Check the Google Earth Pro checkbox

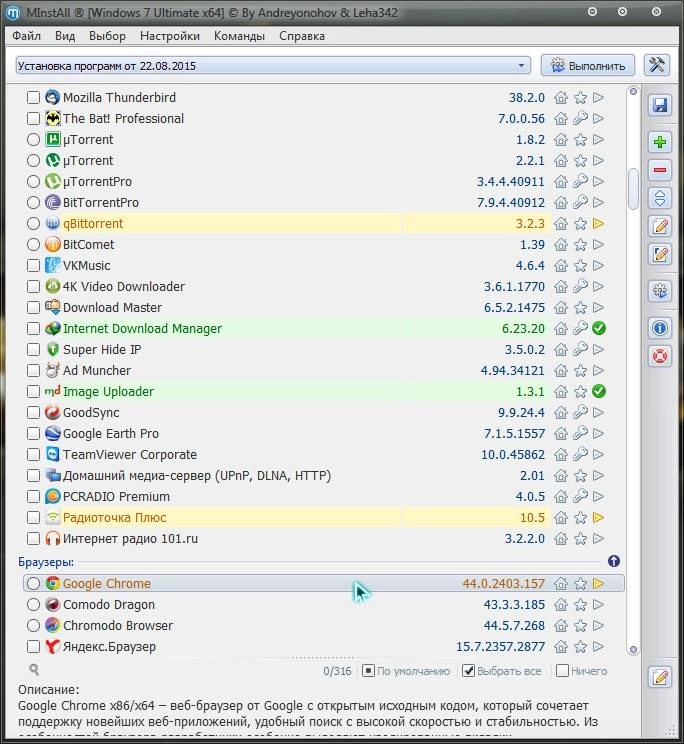click(x=33, y=433)
